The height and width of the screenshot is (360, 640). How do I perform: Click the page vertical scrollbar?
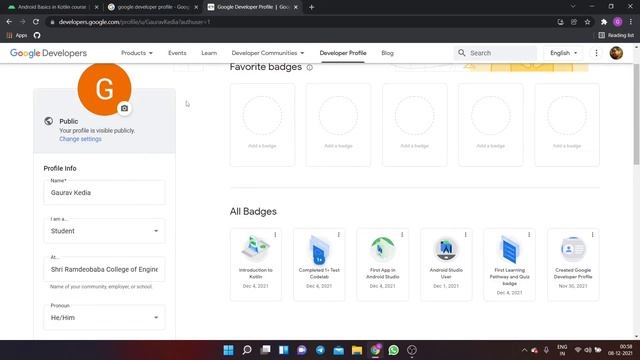636,114
